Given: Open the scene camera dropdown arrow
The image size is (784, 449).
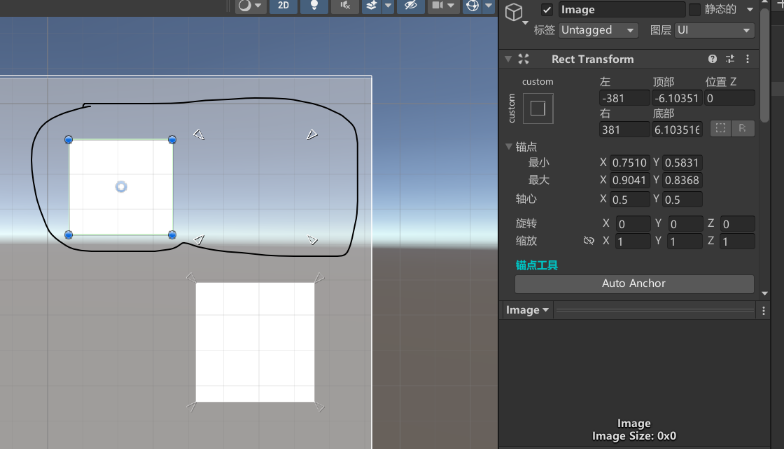Looking at the screenshot, I should [451, 6].
